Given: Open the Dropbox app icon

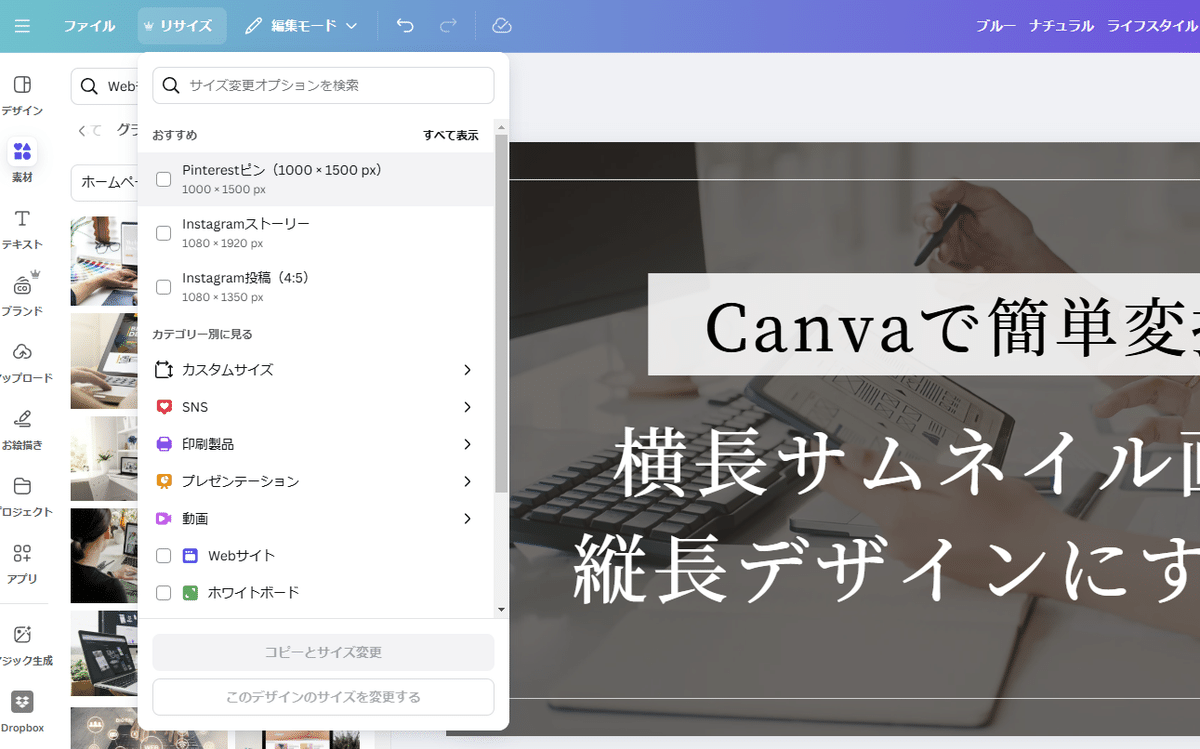Looking at the screenshot, I should [x=22, y=711].
